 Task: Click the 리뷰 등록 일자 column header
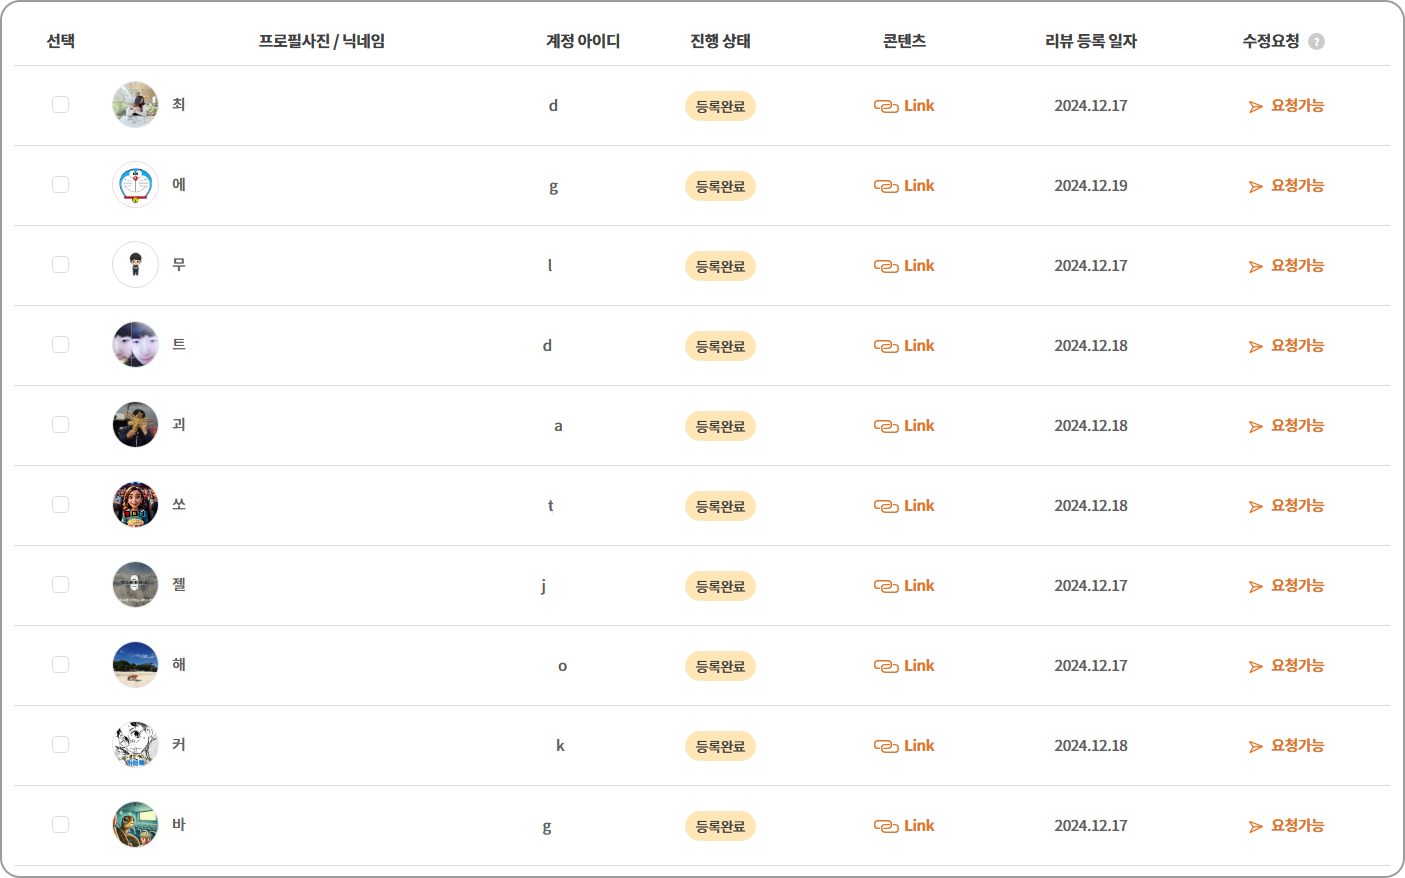(1090, 41)
